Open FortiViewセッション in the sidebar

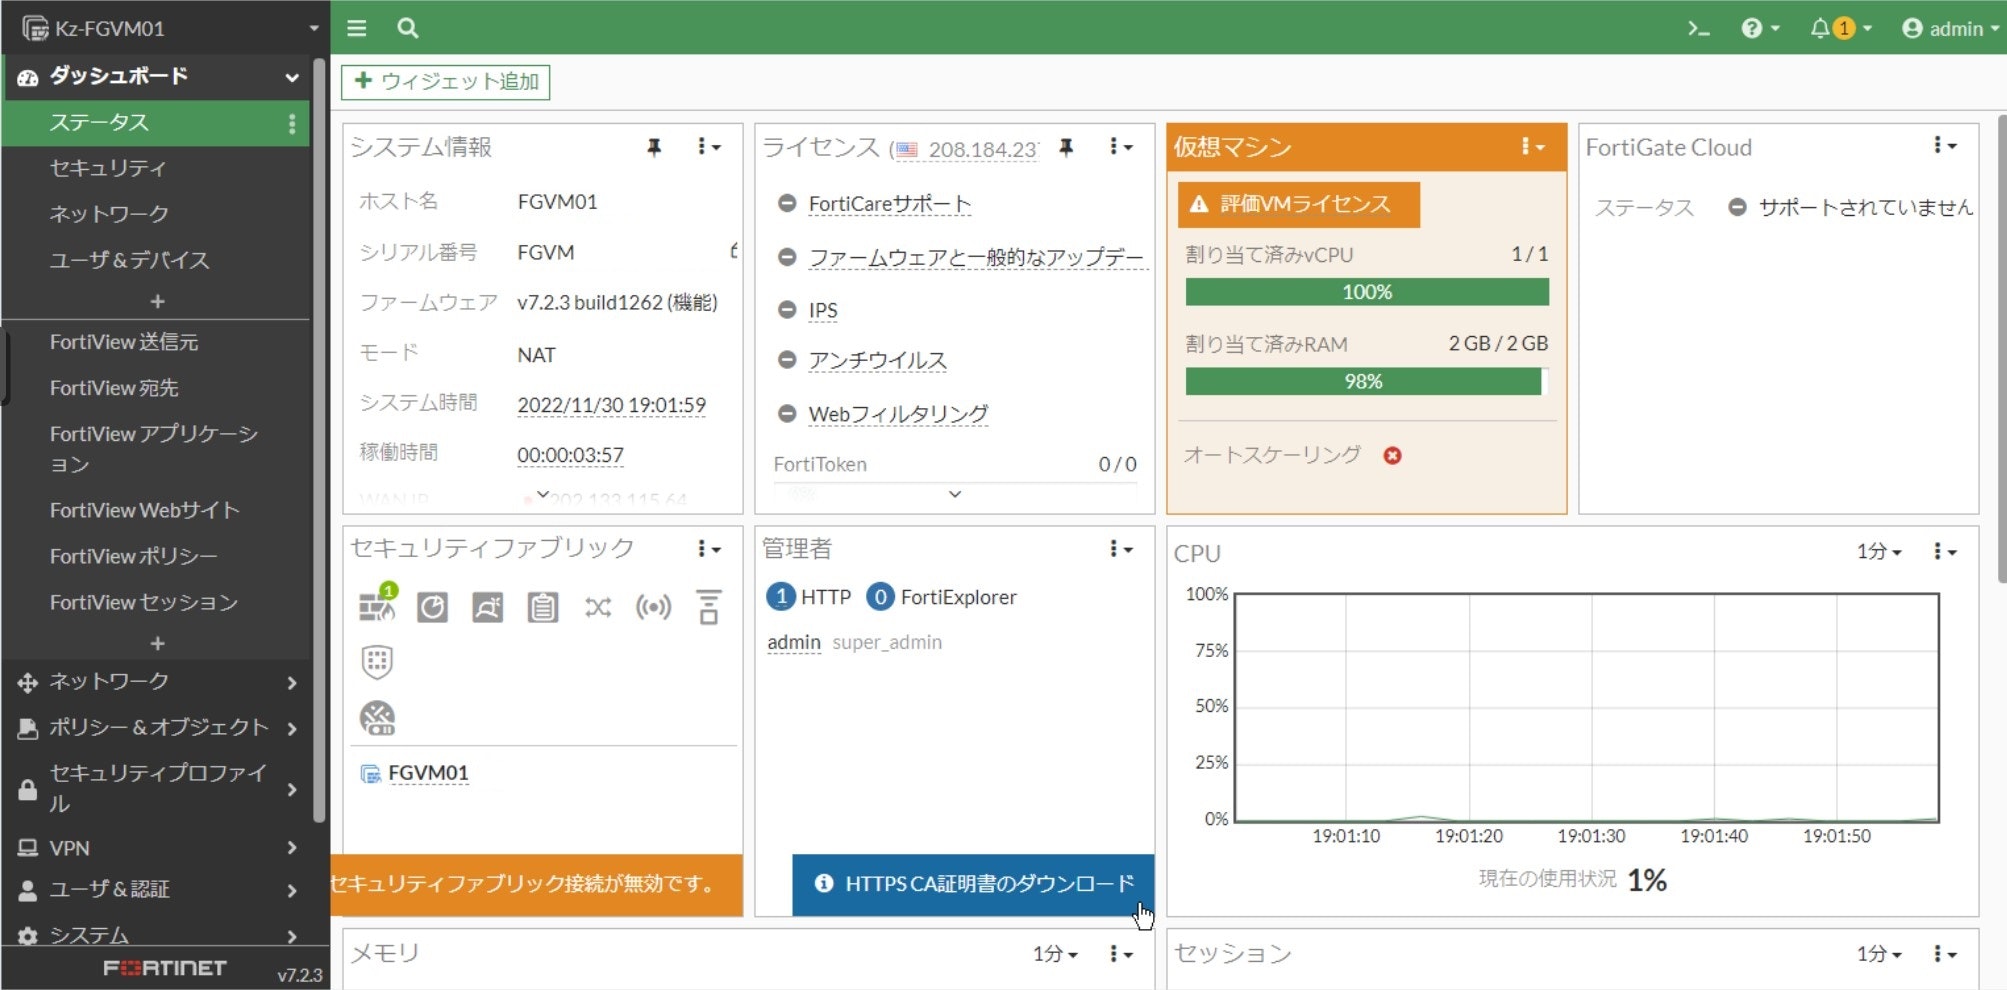(143, 602)
